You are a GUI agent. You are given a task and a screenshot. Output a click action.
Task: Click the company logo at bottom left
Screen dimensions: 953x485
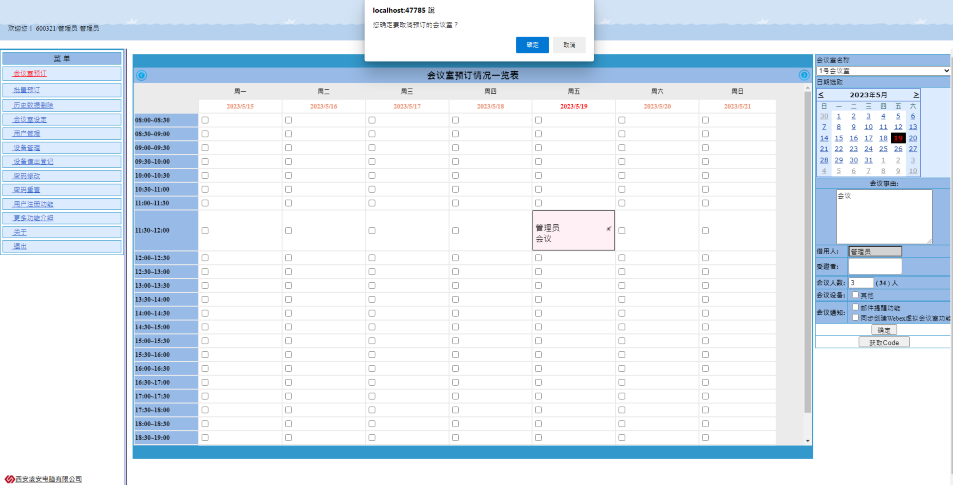pos(9,479)
